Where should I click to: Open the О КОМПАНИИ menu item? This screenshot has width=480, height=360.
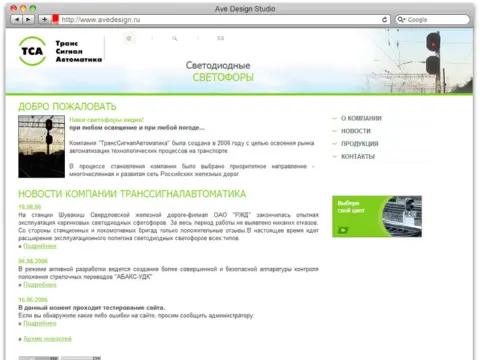pos(361,118)
